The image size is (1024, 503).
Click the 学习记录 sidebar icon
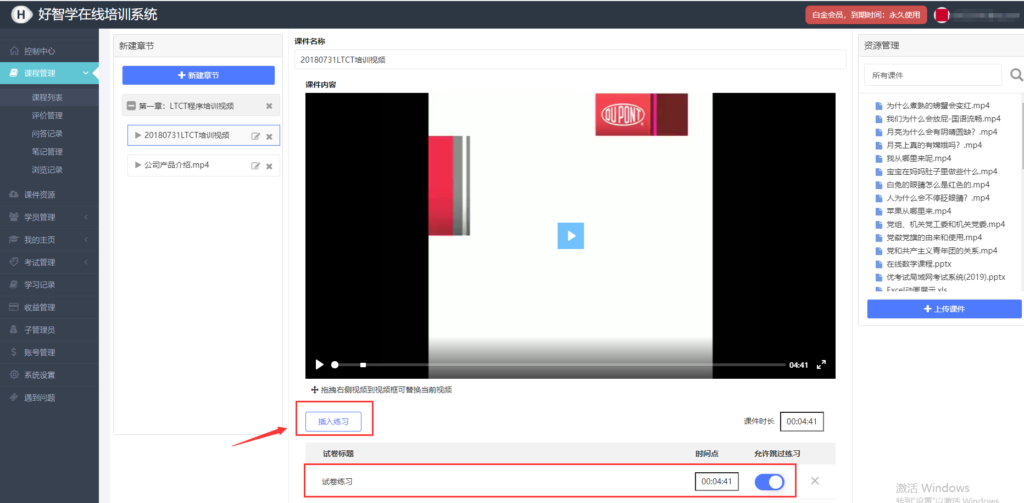14,285
